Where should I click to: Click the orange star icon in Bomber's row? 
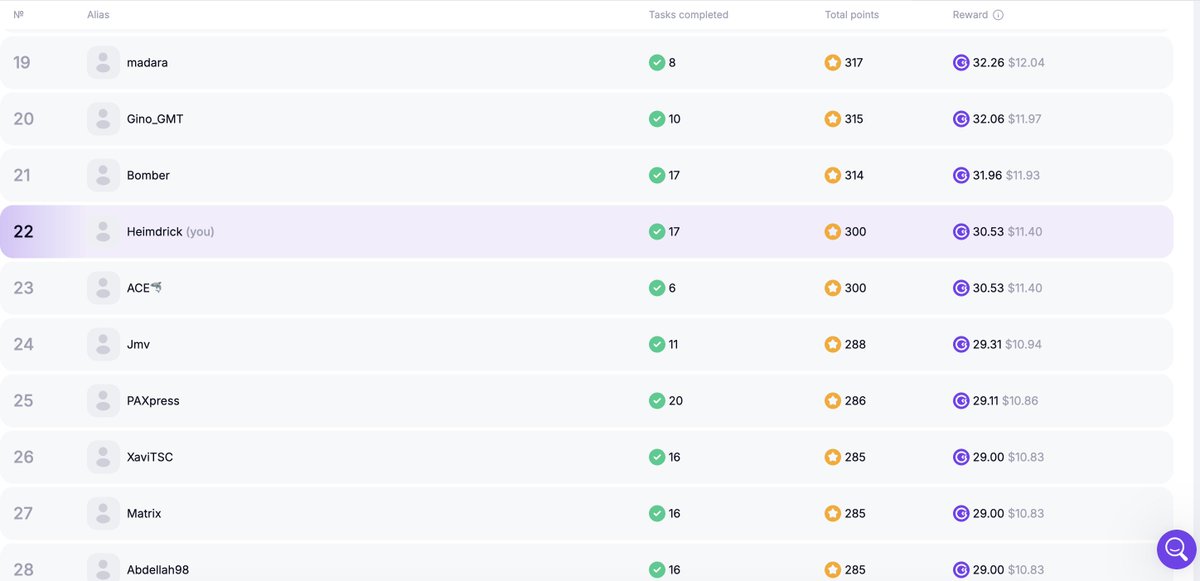coord(833,175)
